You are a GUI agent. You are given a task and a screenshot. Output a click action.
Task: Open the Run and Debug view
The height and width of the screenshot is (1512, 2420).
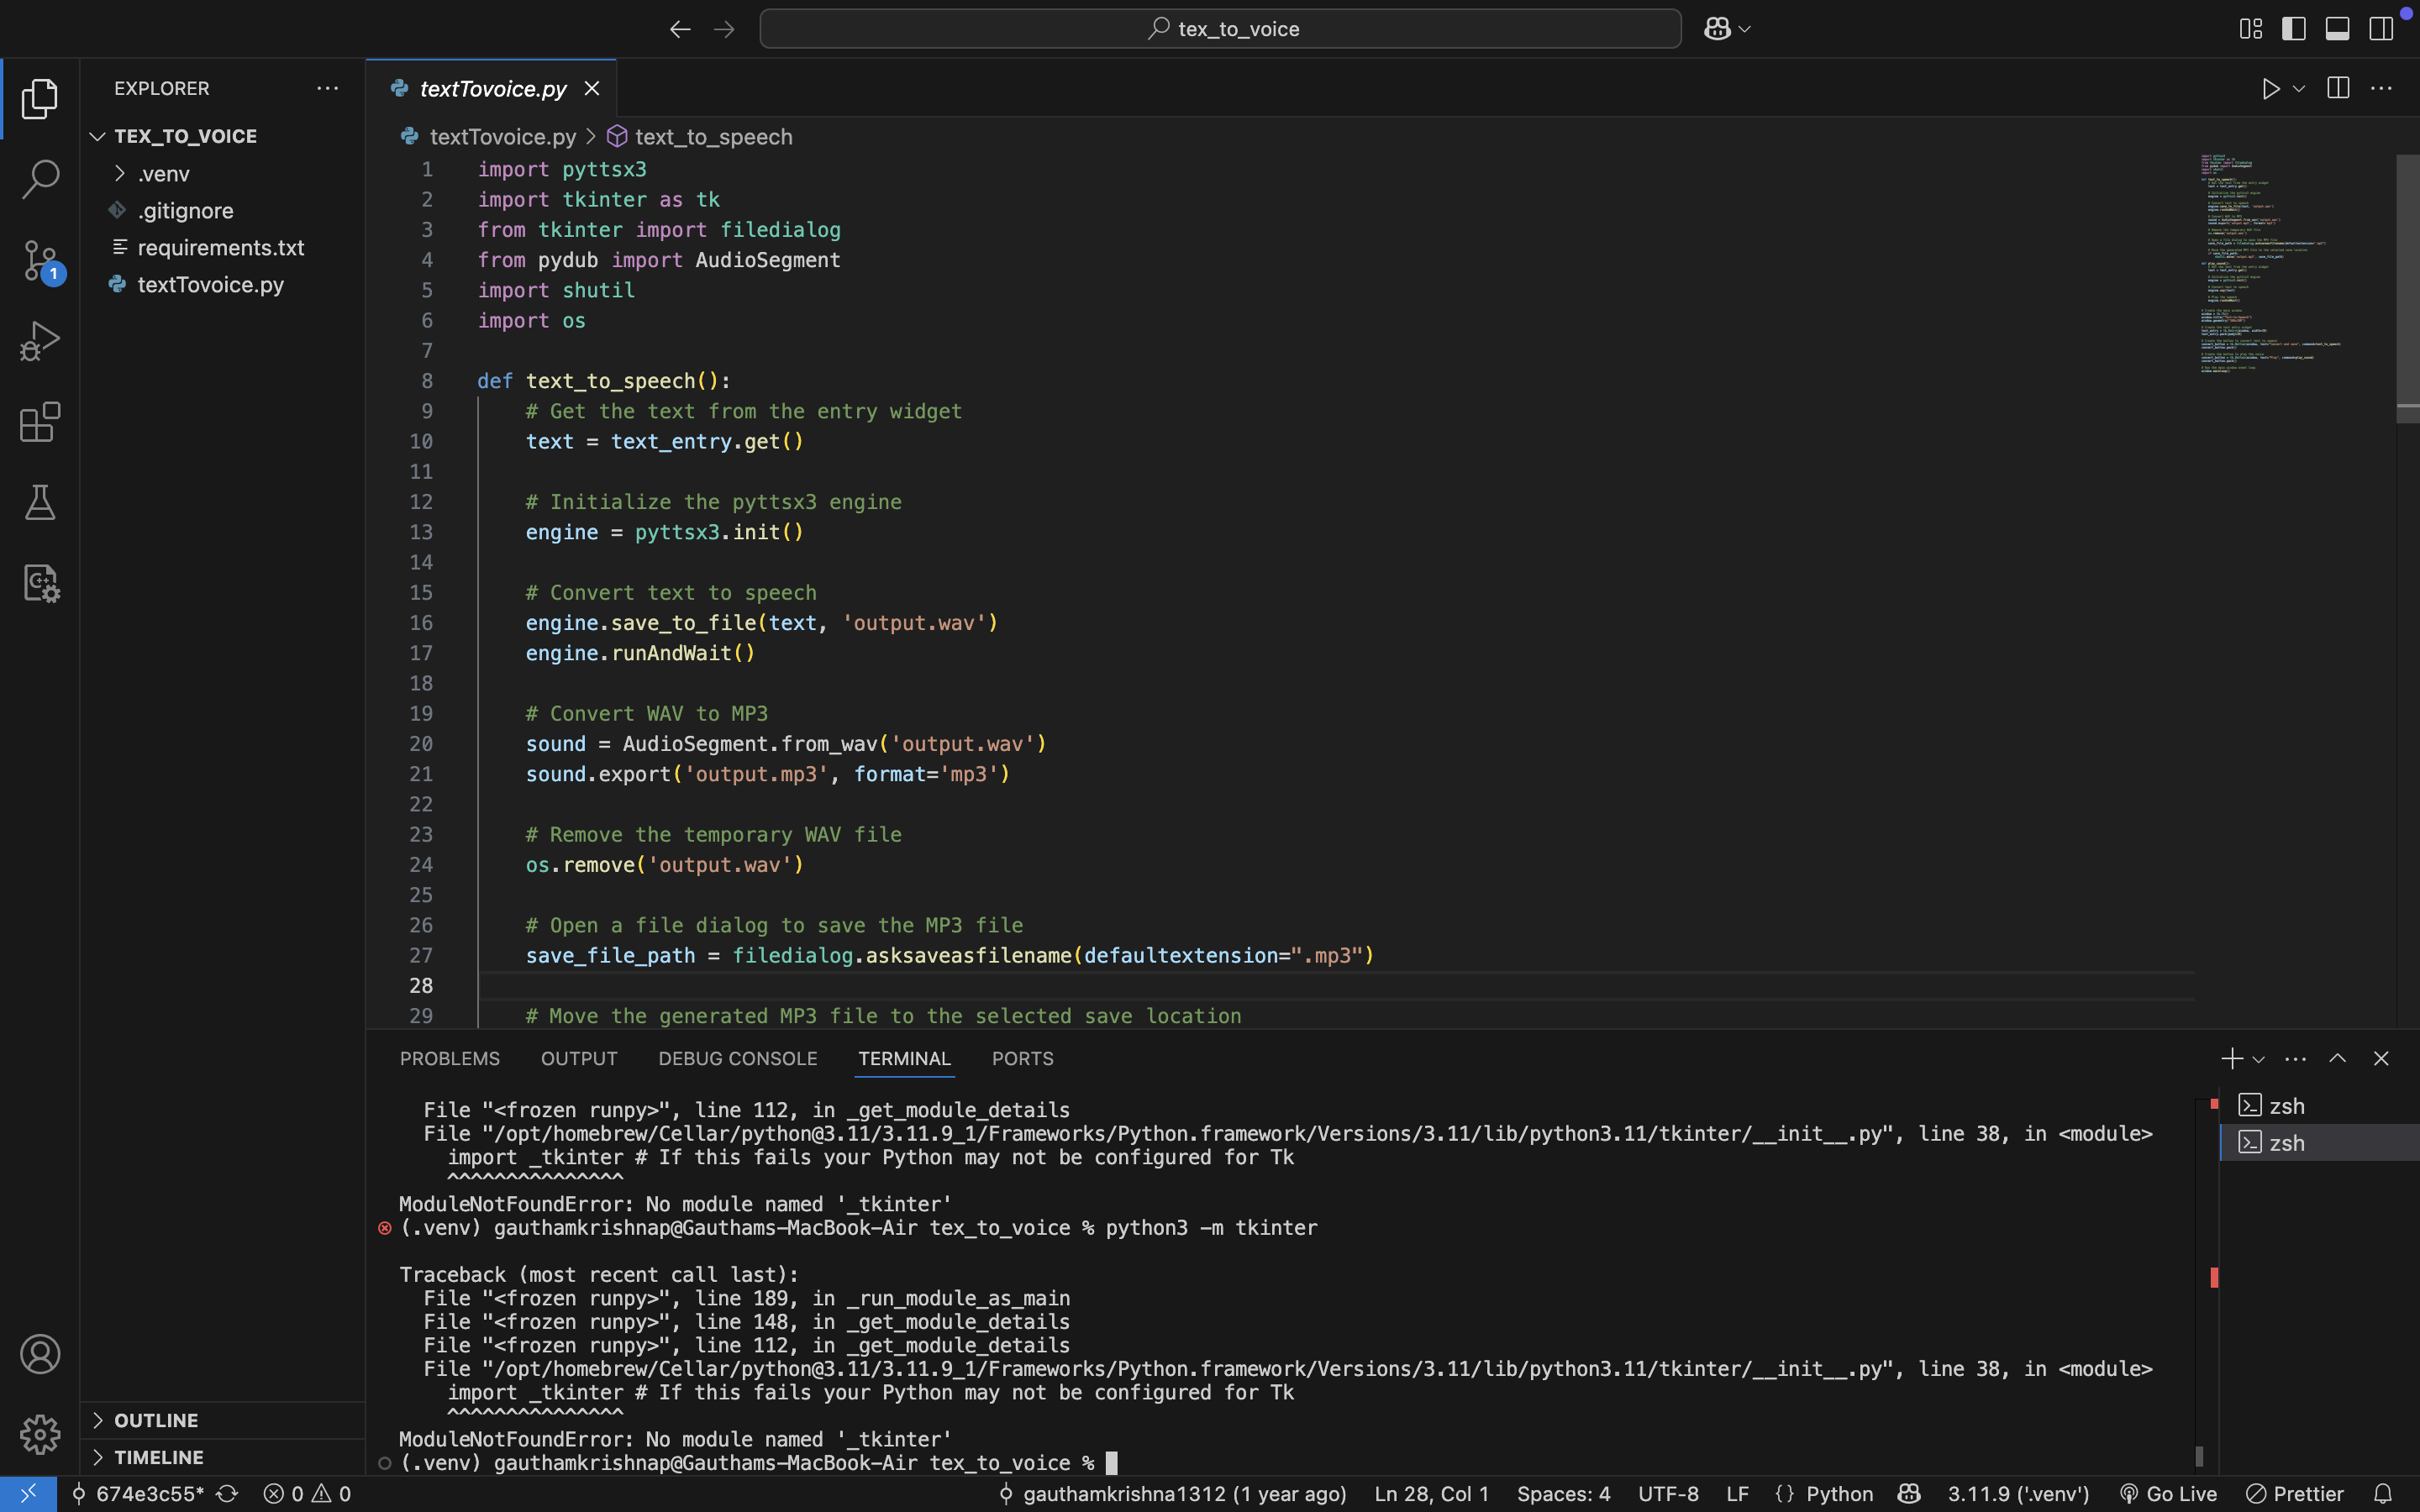click(x=40, y=341)
